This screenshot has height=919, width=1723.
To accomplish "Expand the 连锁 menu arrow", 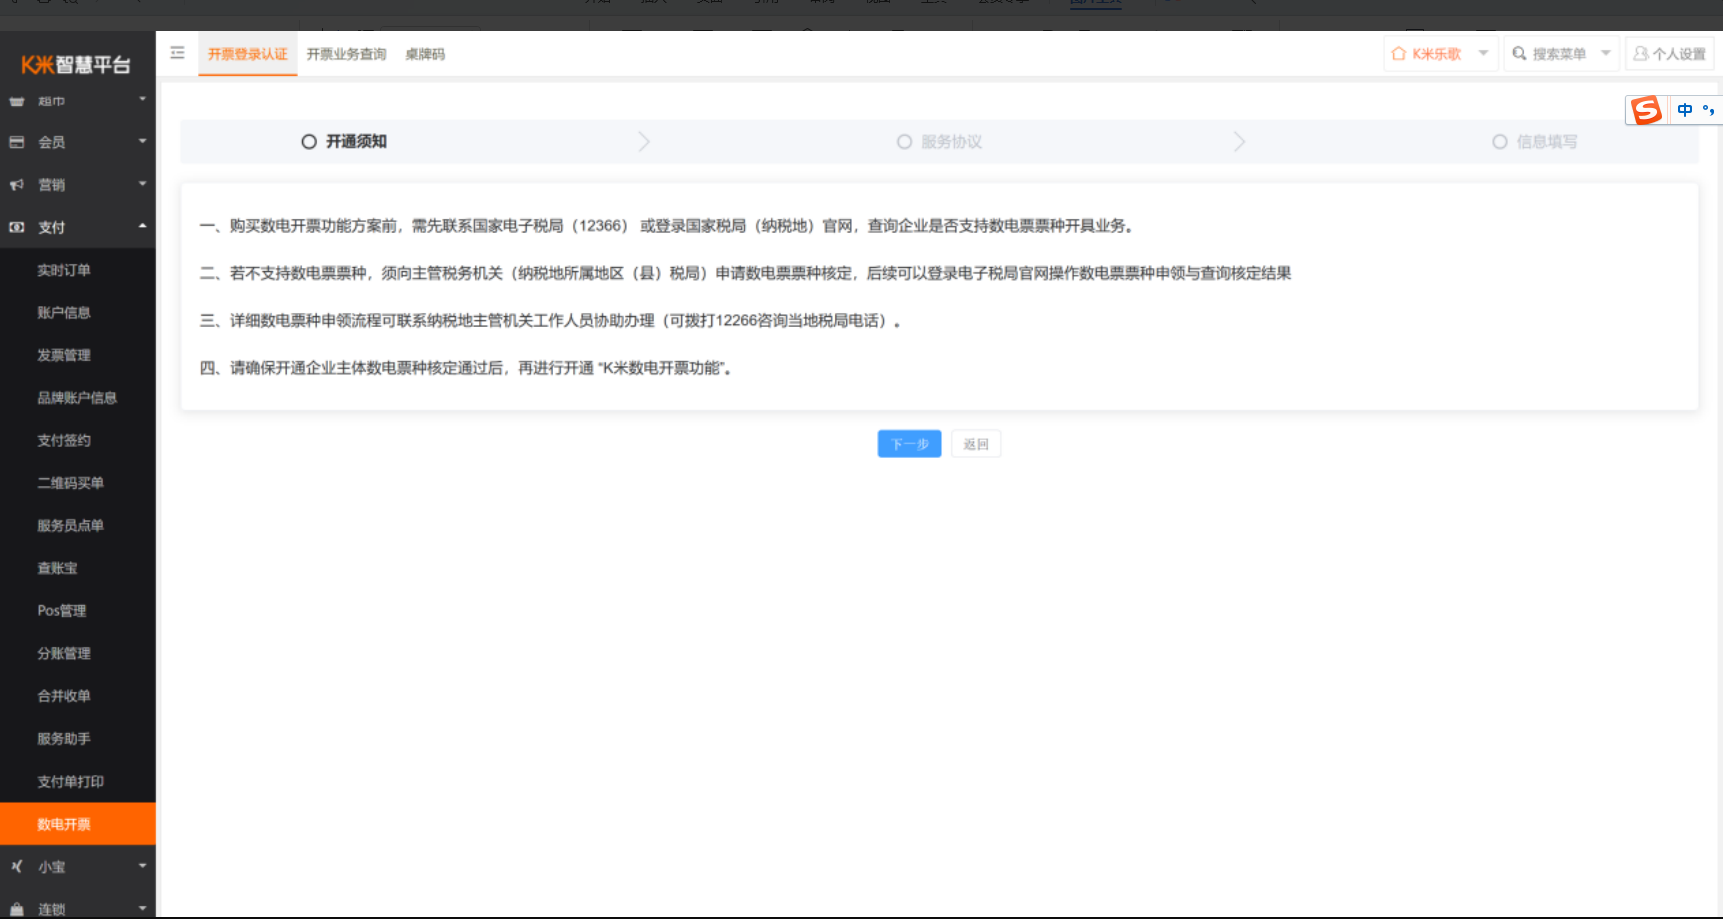I will tap(142, 908).
